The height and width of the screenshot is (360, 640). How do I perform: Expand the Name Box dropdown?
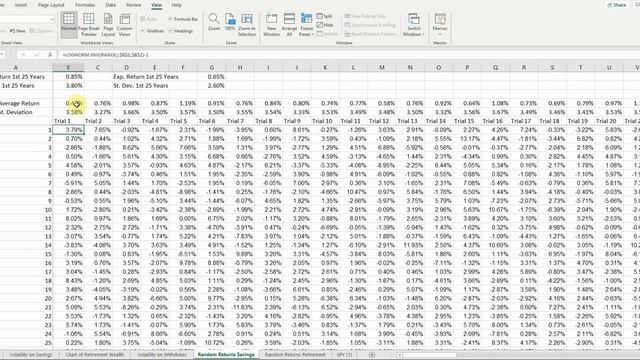(x=2, y=55)
